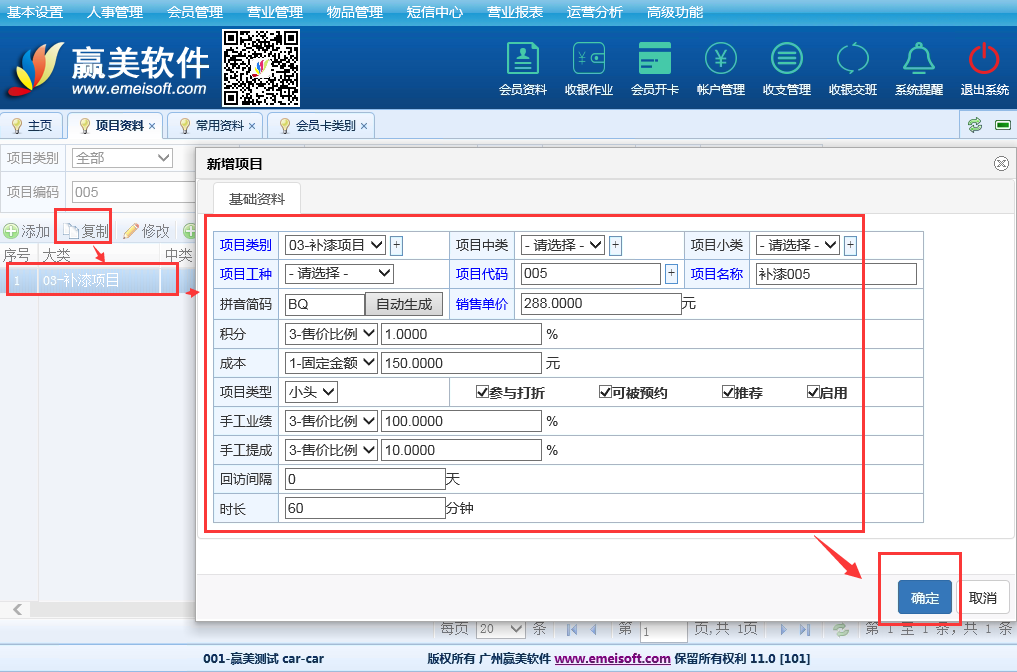Open the 项目类型 dropdown showing 小头

click(311, 392)
